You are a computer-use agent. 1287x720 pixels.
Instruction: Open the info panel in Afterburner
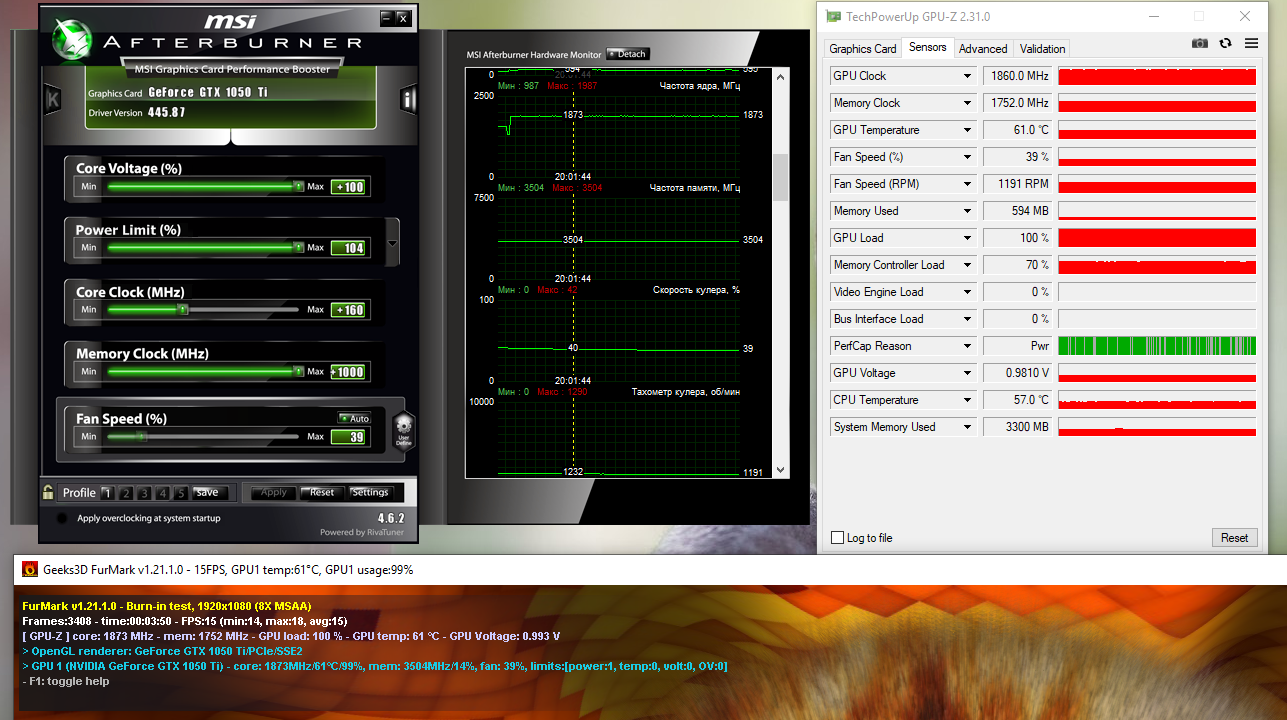click(408, 99)
